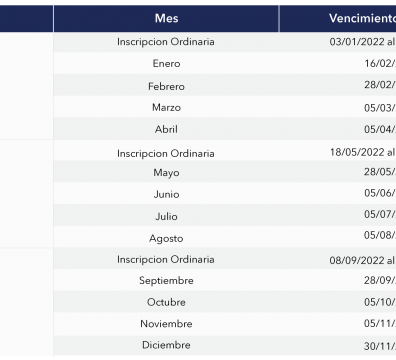The width and height of the screenshot is (396, 360).
Task: Select the Junio month cell
Action: [166, 194]
